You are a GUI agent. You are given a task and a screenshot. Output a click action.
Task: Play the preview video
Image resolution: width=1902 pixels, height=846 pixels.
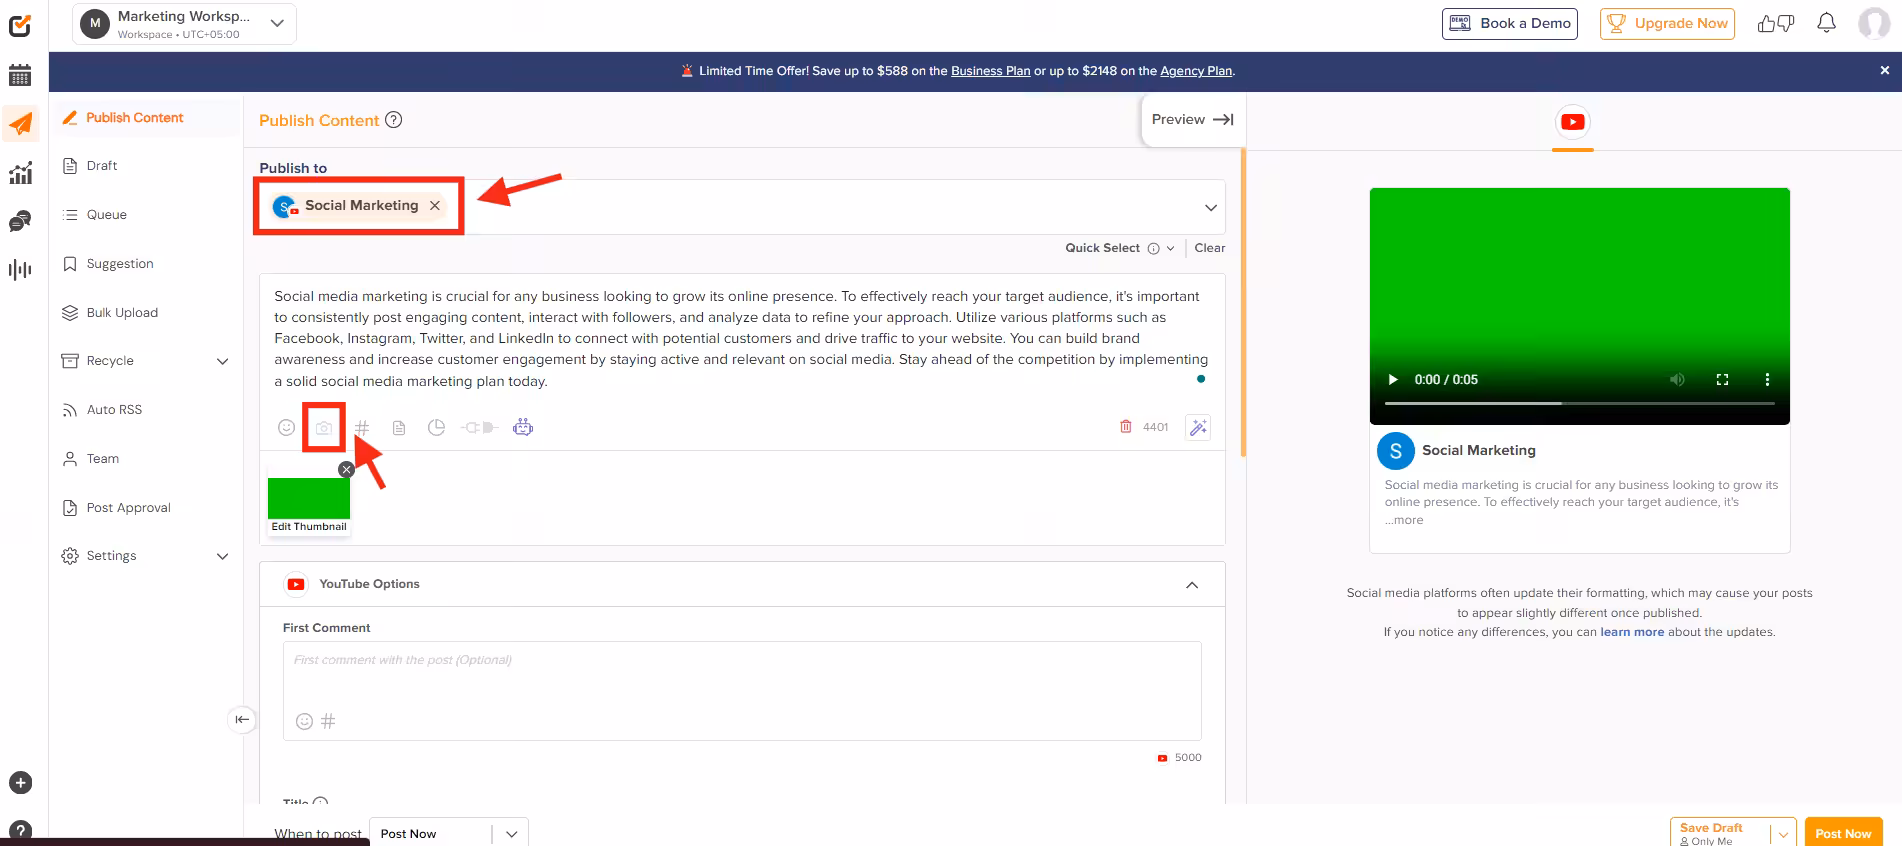(x=1392, y=380)
